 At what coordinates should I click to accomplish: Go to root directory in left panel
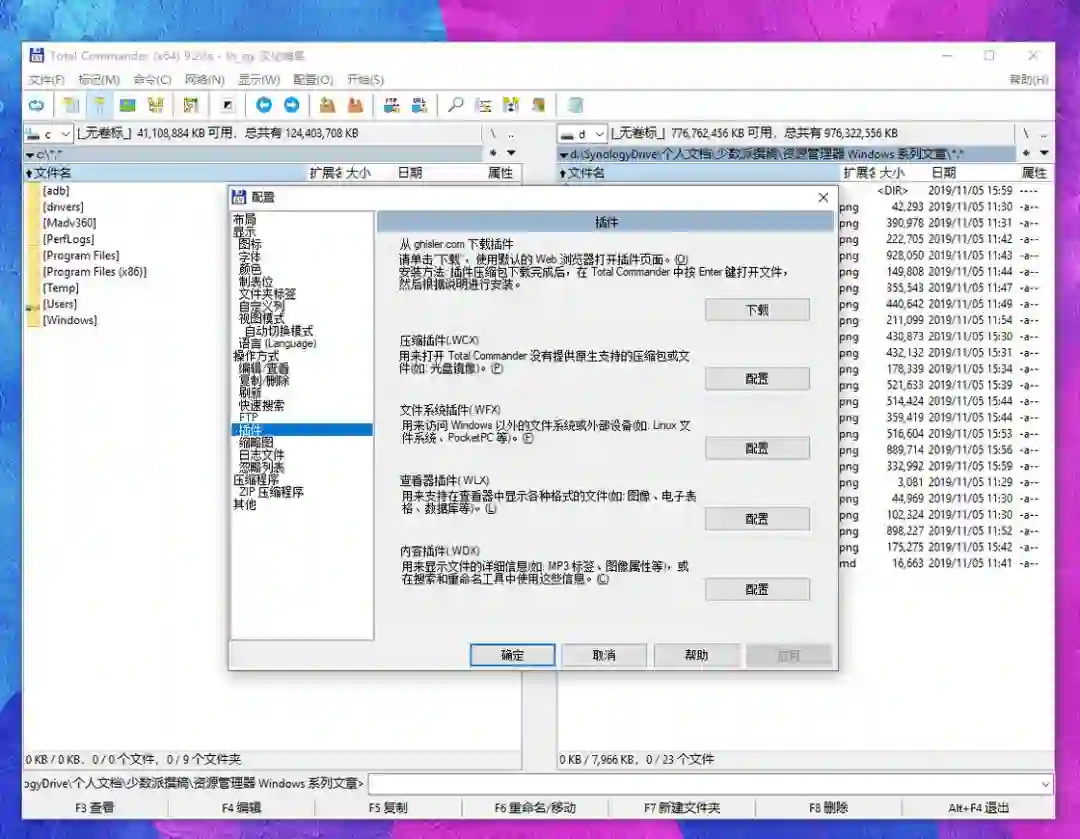[x=493, y=134]
